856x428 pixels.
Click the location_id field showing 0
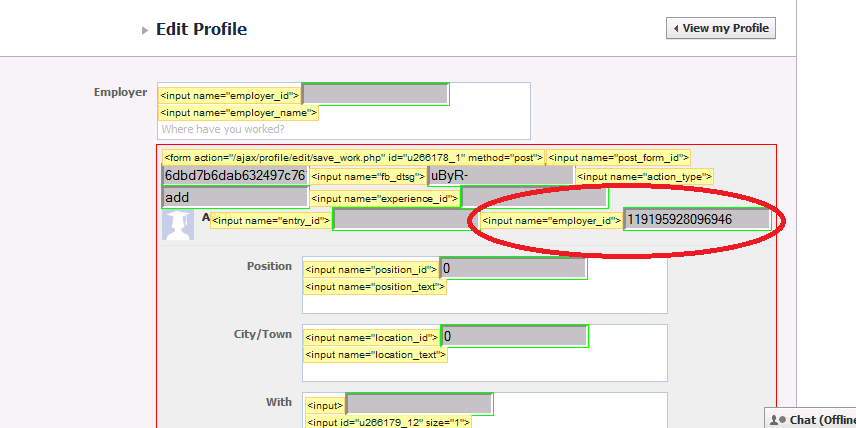pyautogui.click(x=515, y=337)
